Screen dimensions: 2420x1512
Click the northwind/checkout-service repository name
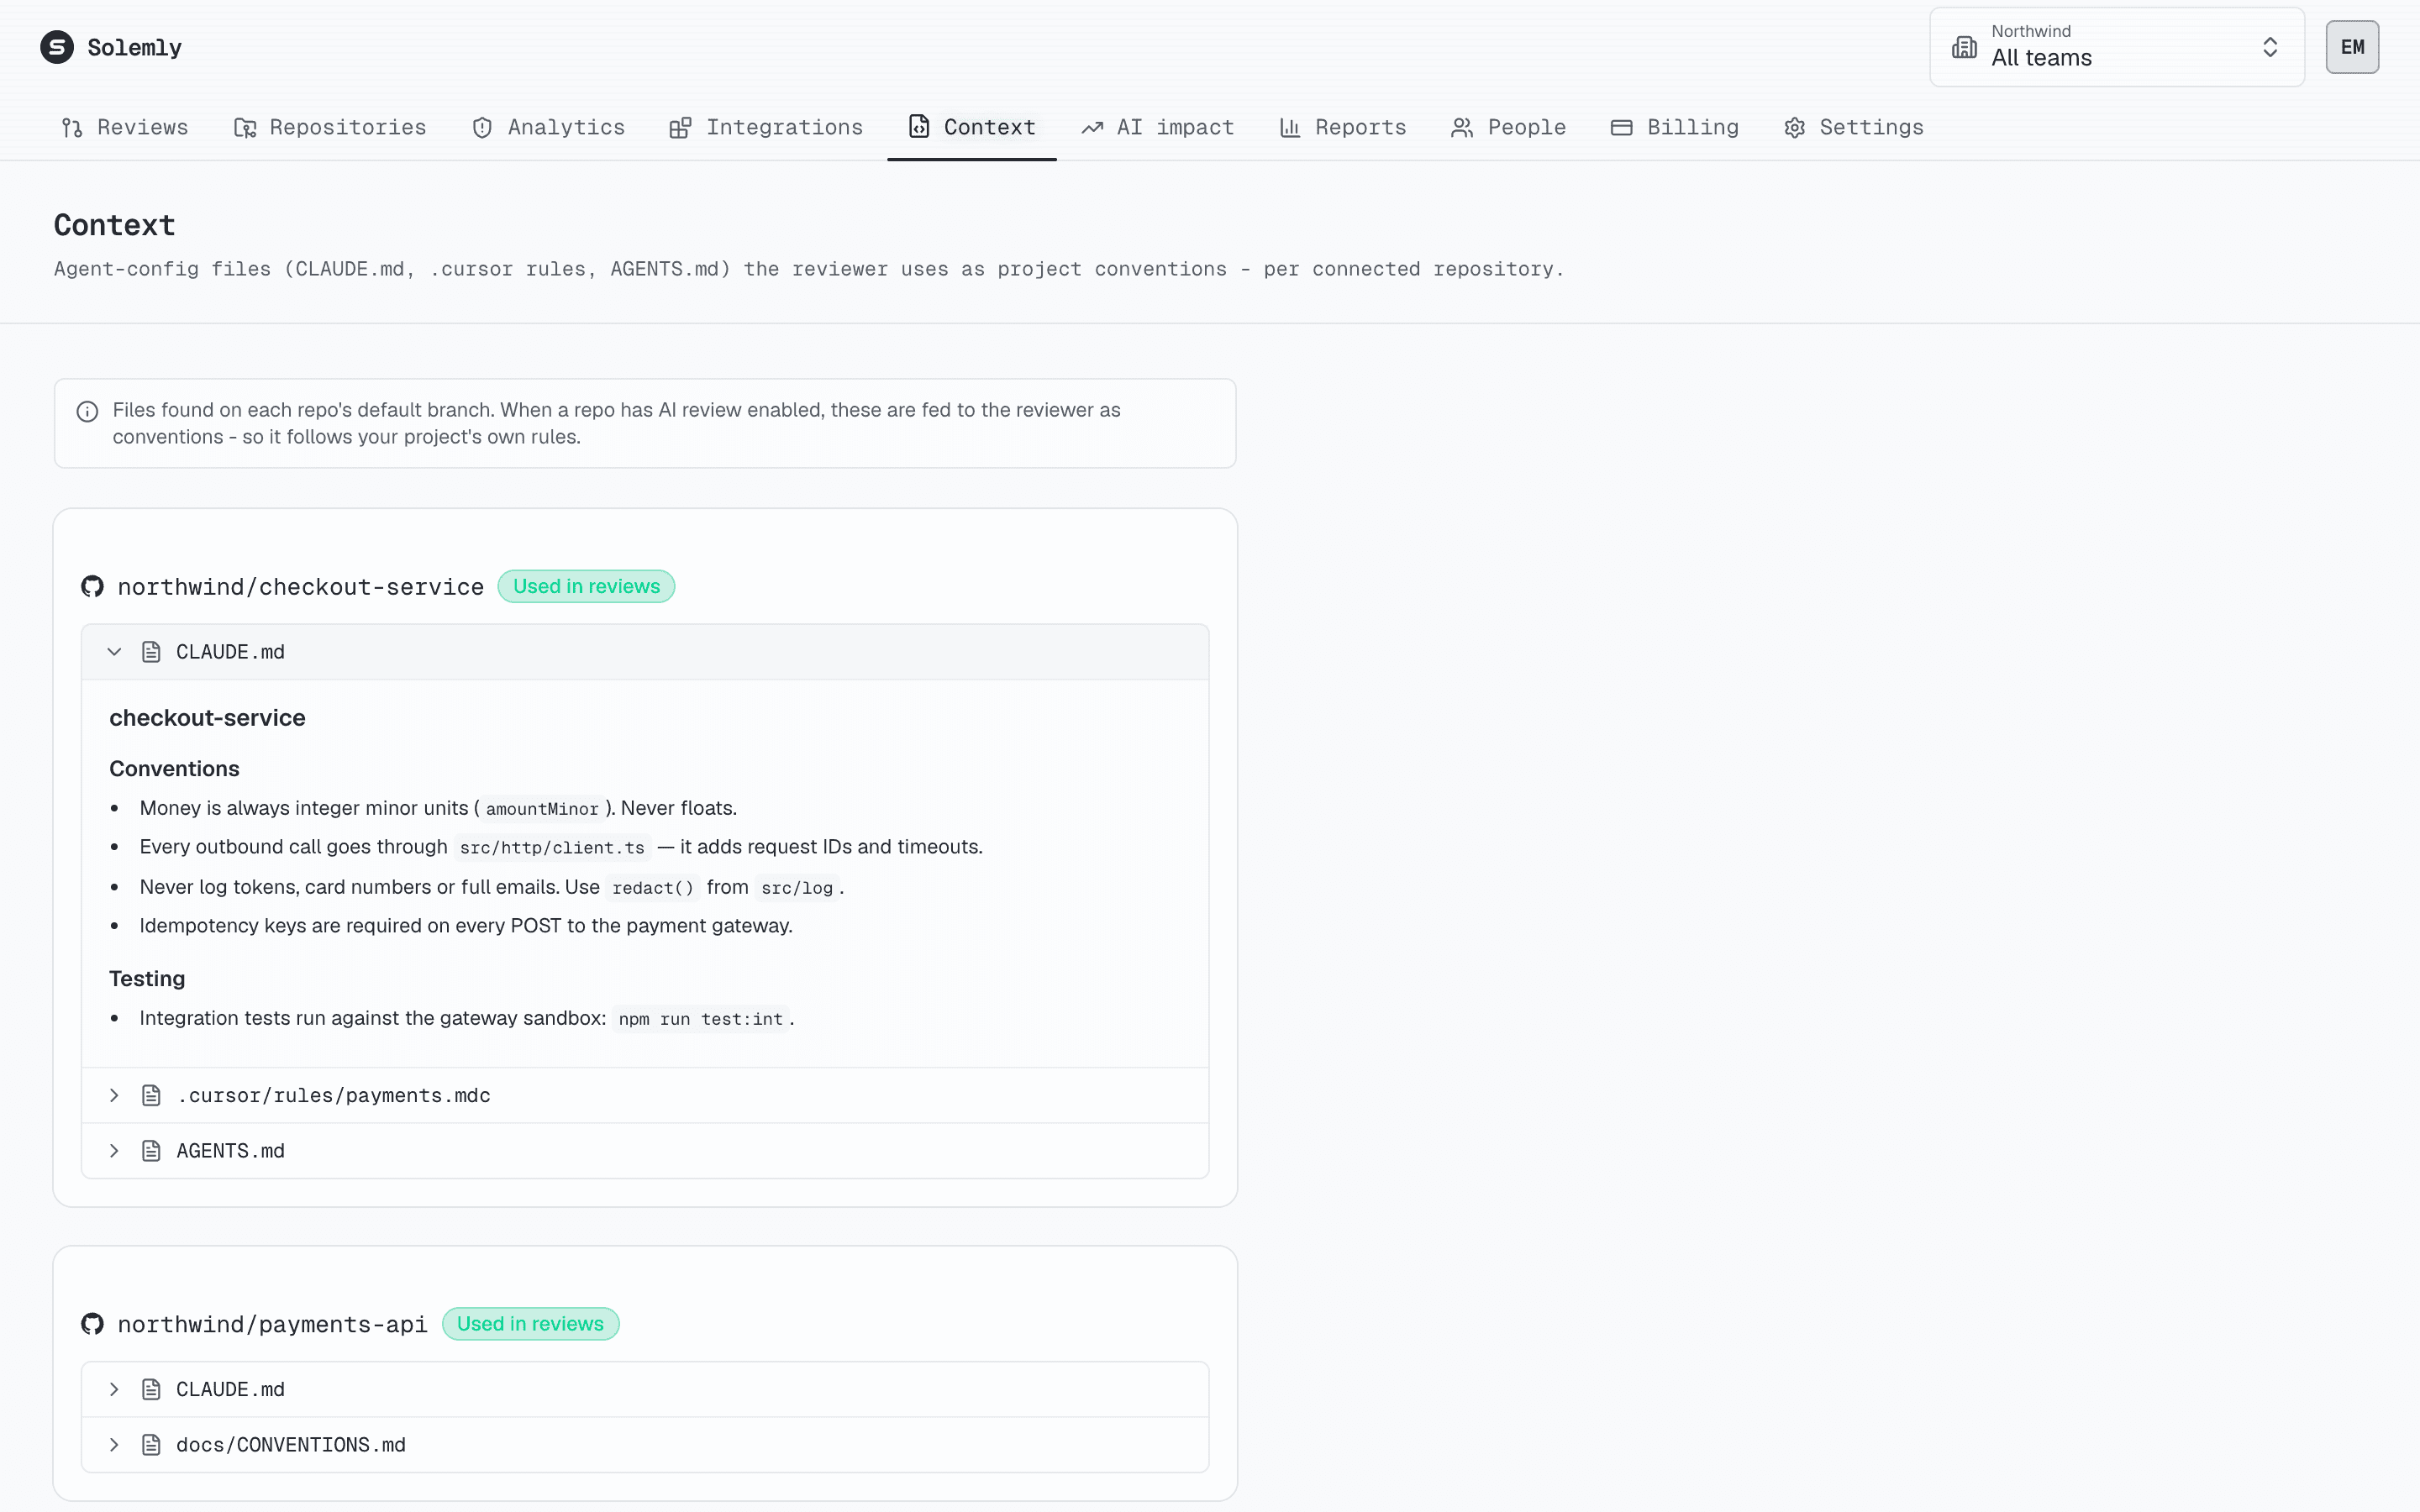(x=301, y=587)
